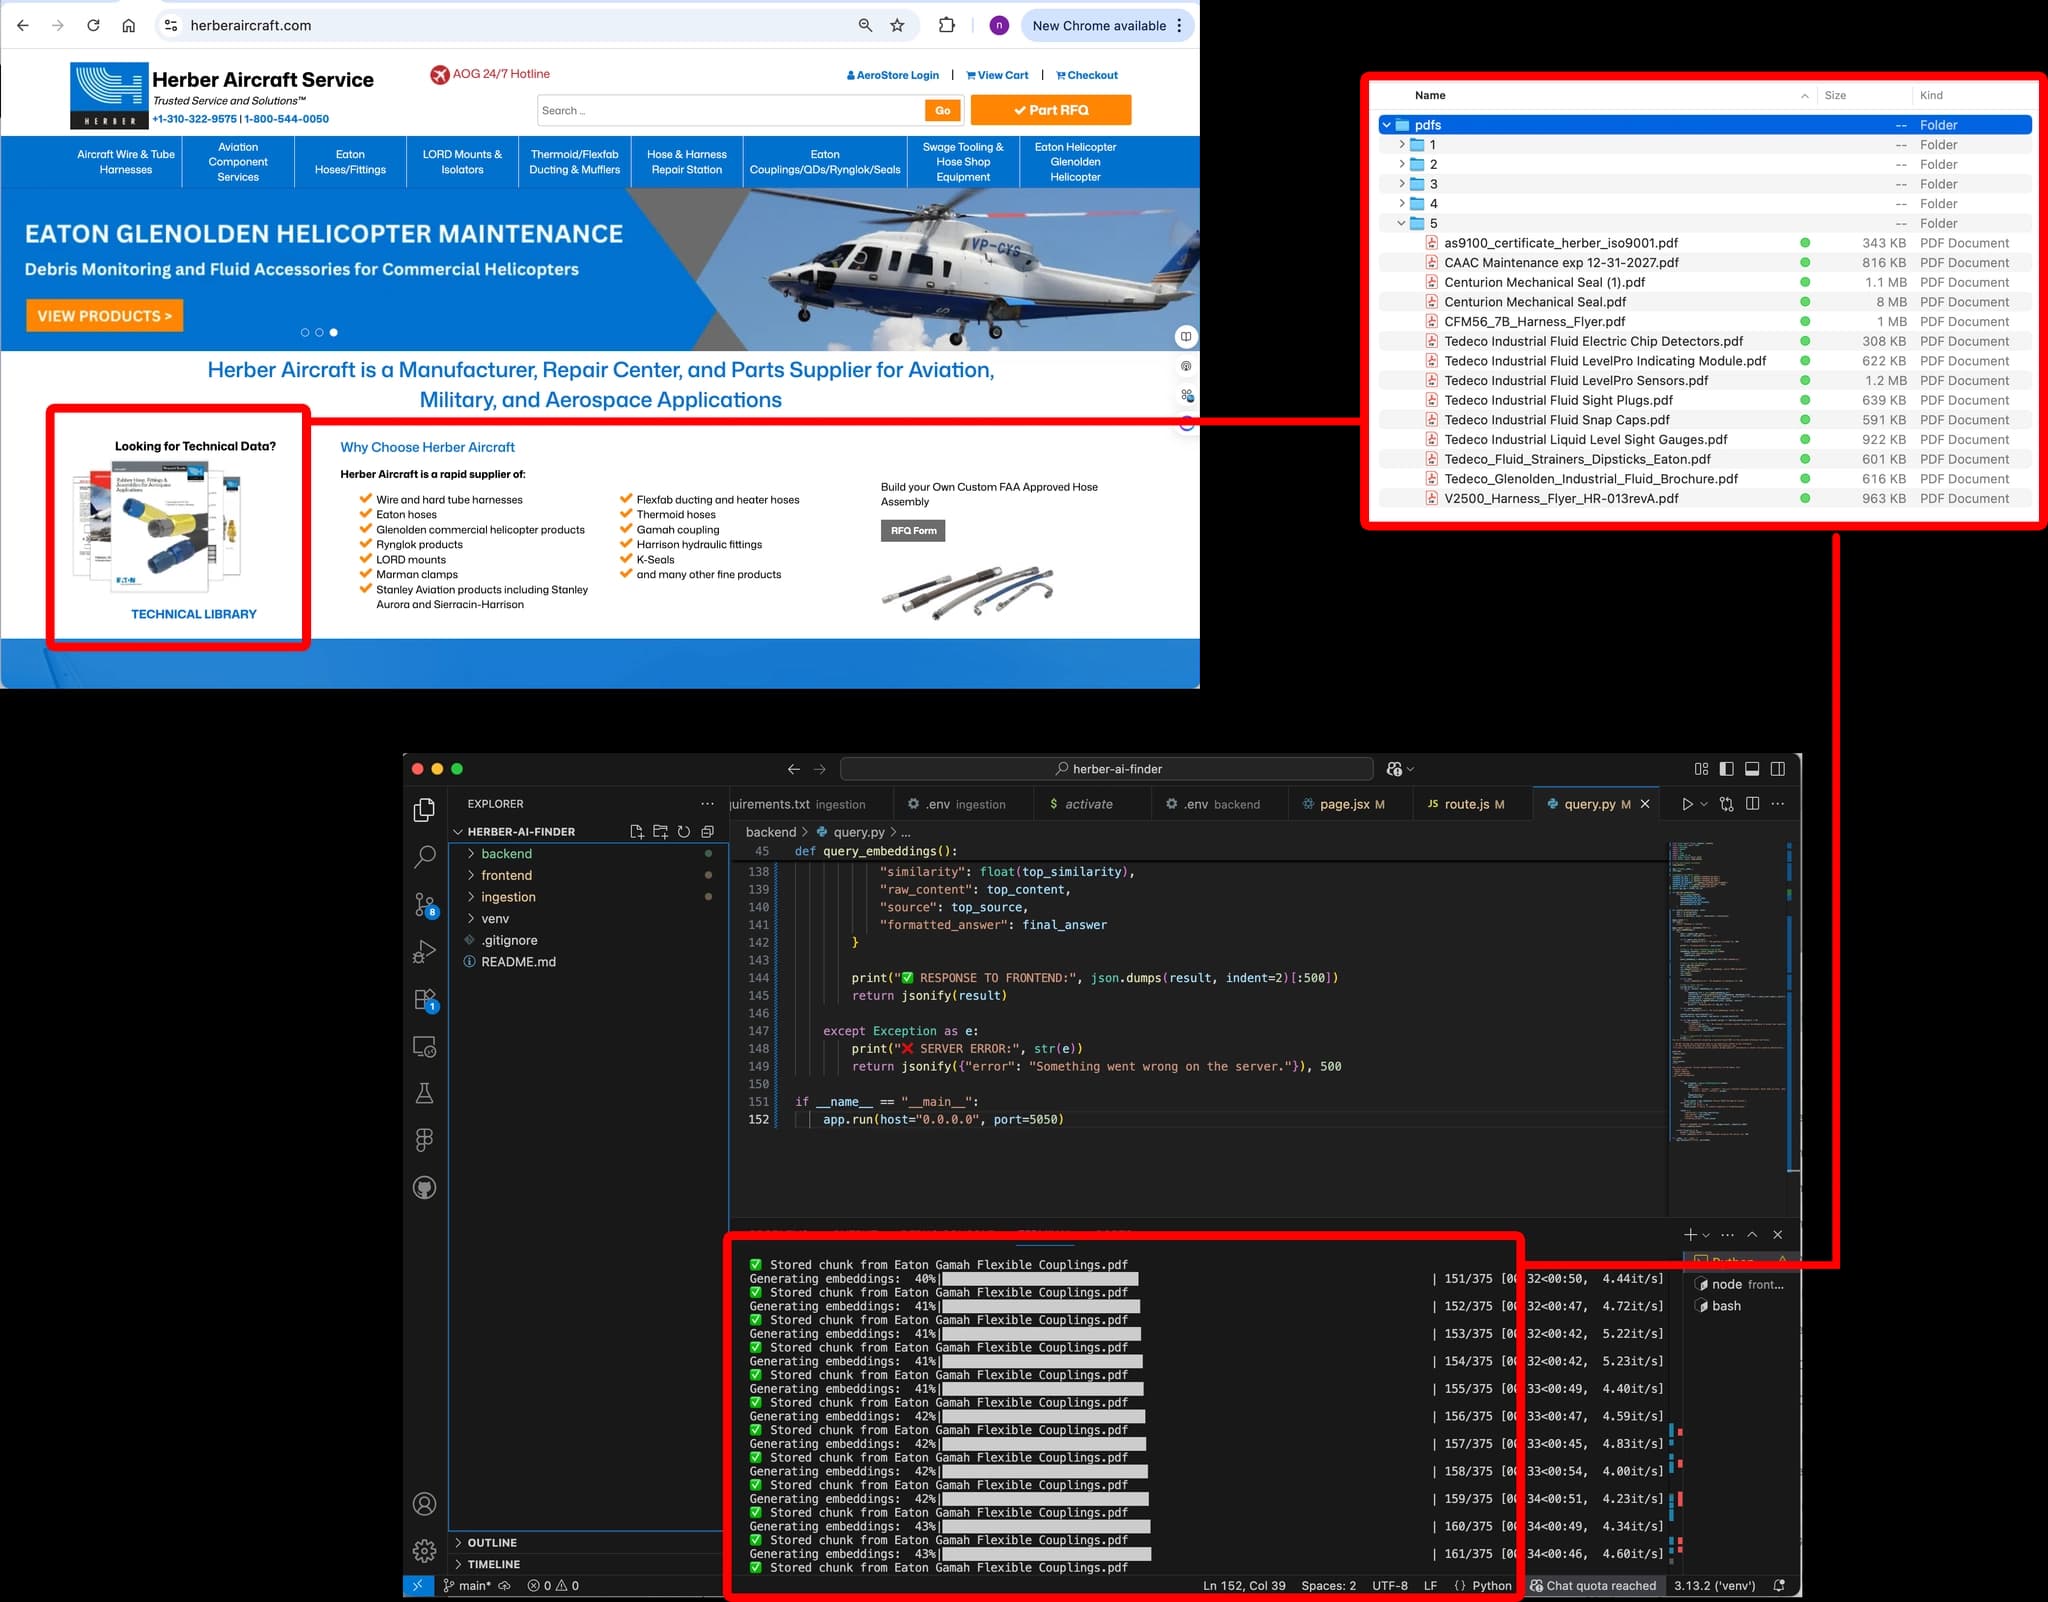
Task: Bookmark this page with star icon
Action: coord(897,25)
